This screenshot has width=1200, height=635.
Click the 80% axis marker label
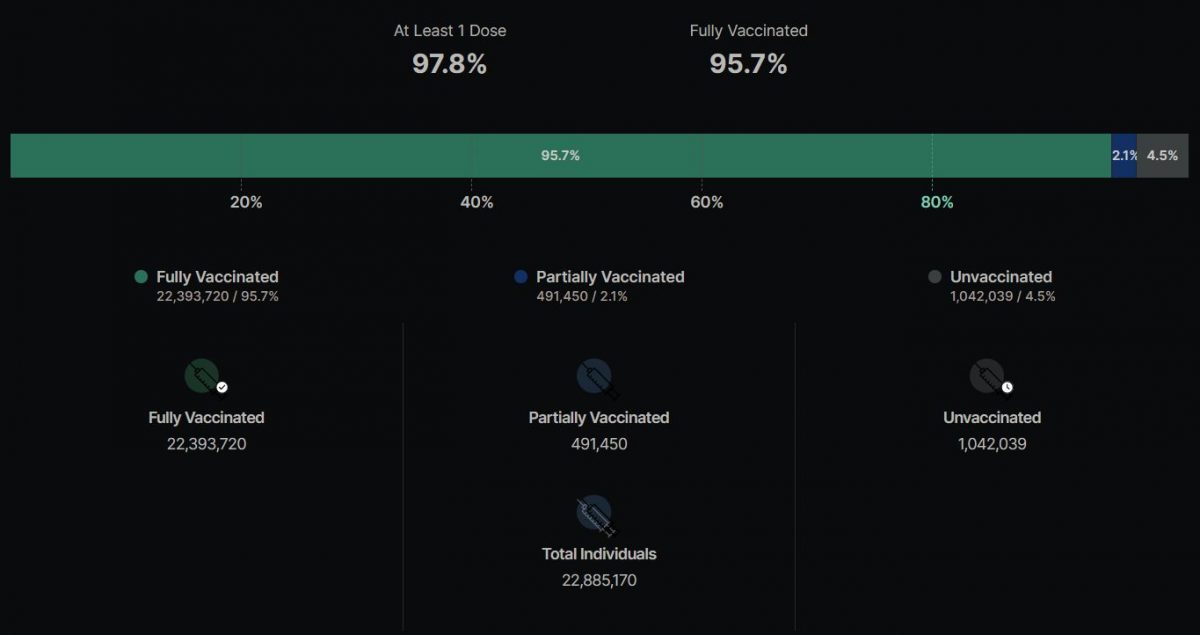tap(937, 202)
